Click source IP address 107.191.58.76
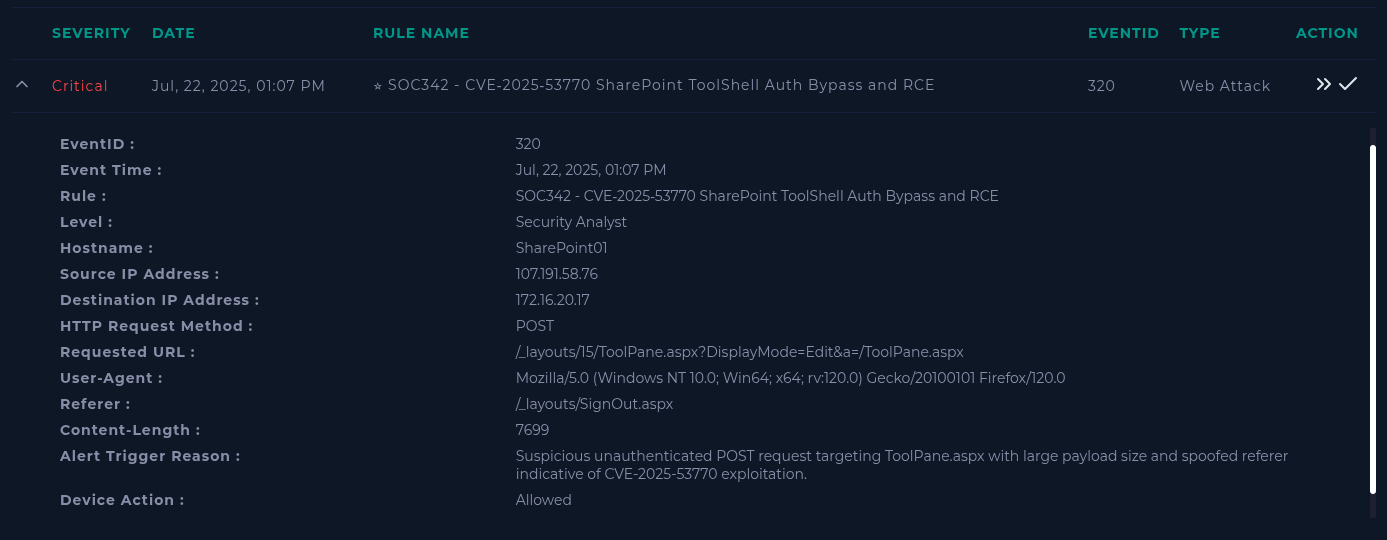 [556, 274]
